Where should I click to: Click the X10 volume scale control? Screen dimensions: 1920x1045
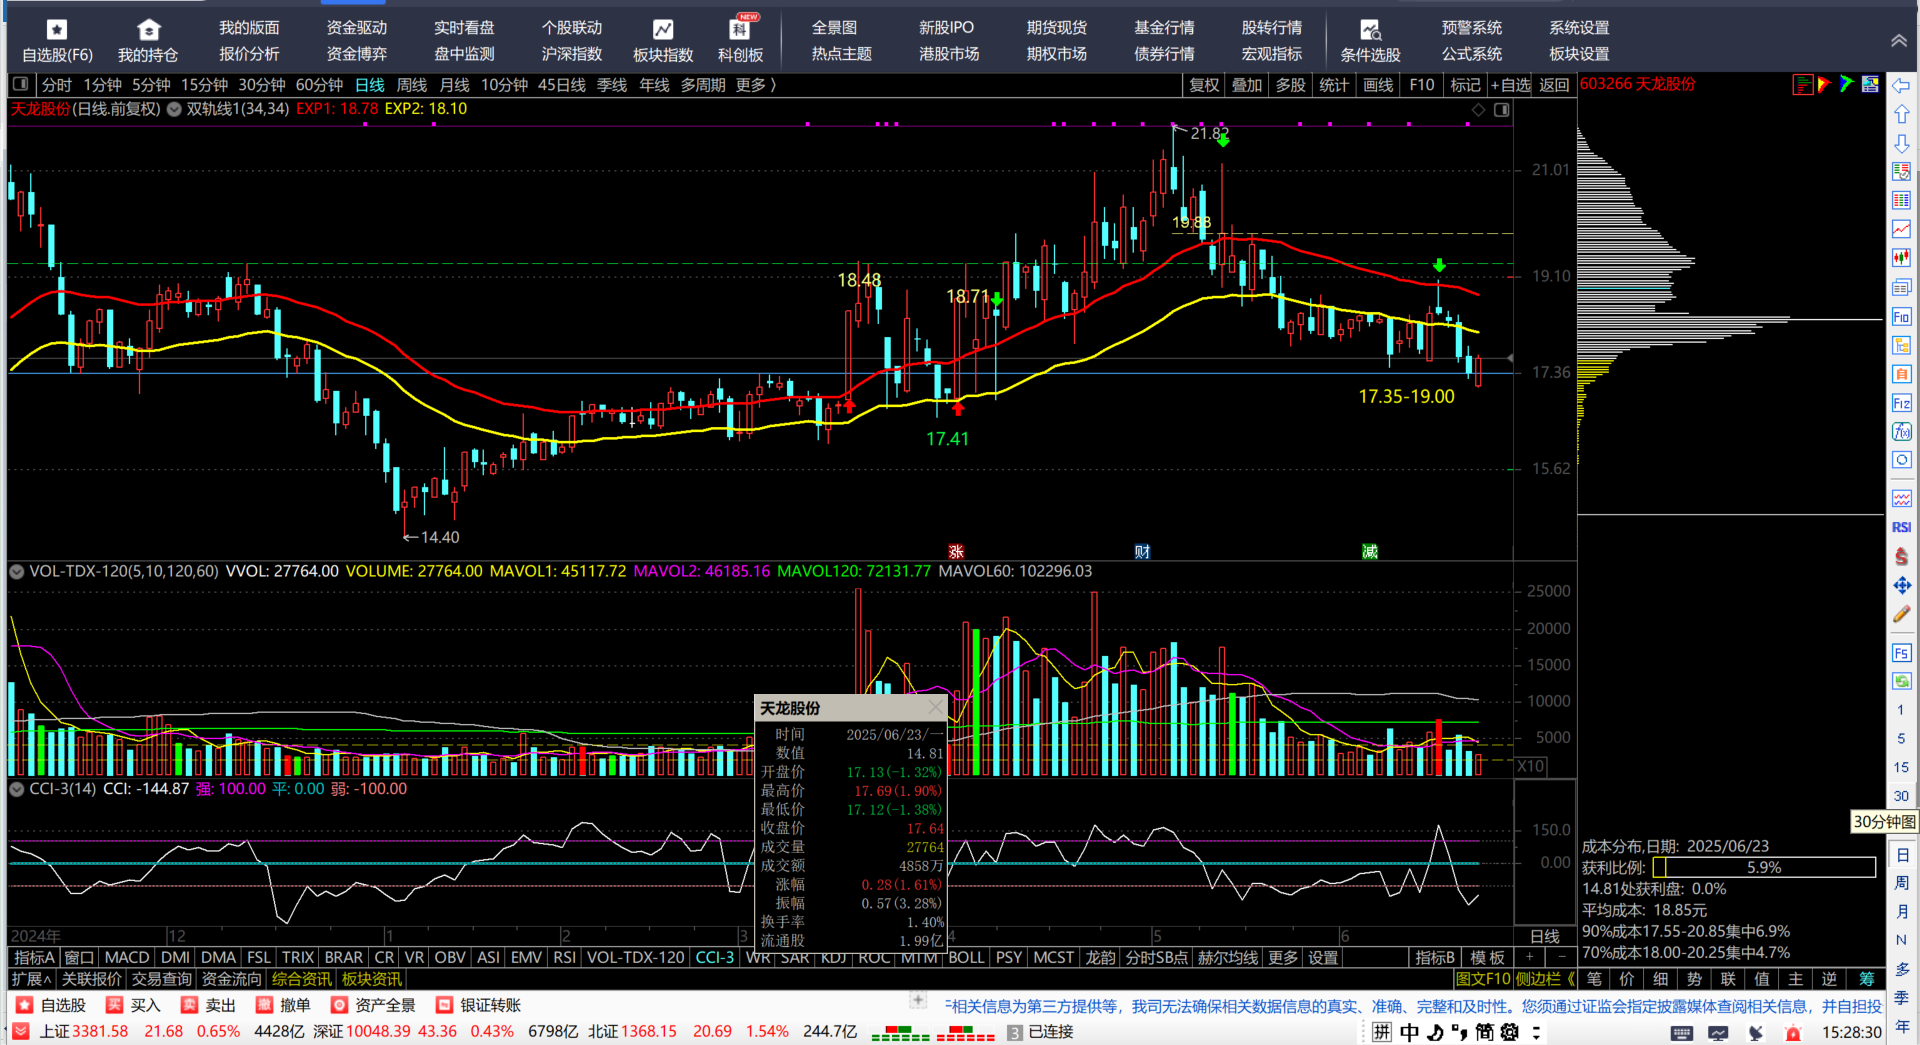point(1530,766)
